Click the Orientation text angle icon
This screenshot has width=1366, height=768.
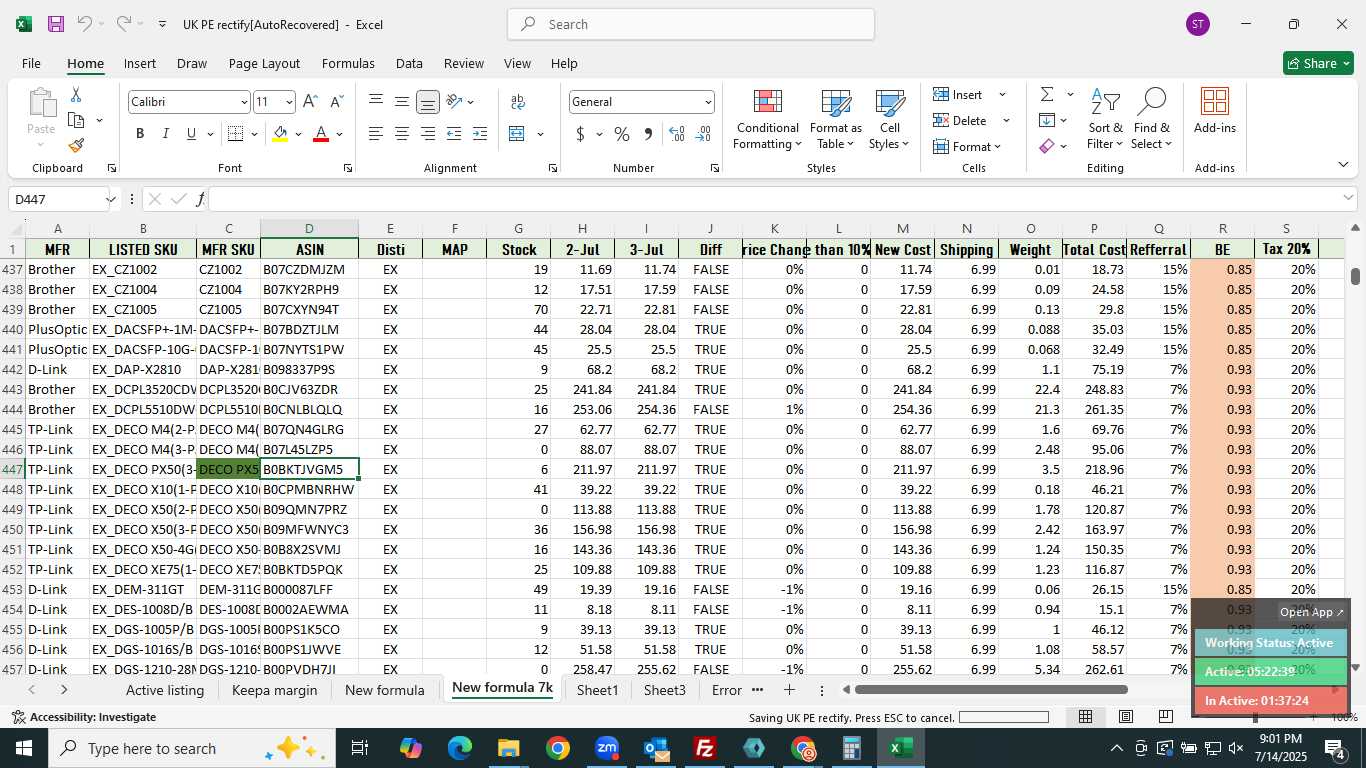(454, 101)
